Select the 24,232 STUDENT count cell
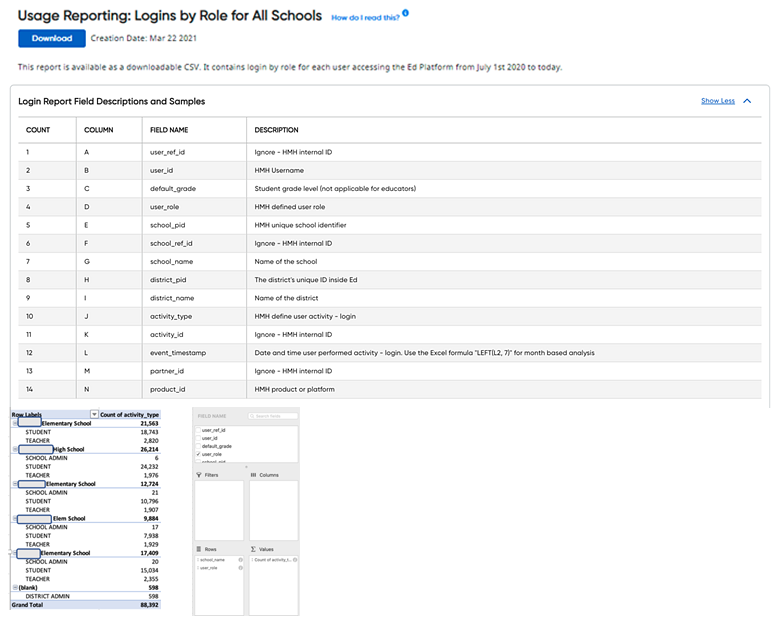 [149, 467]
